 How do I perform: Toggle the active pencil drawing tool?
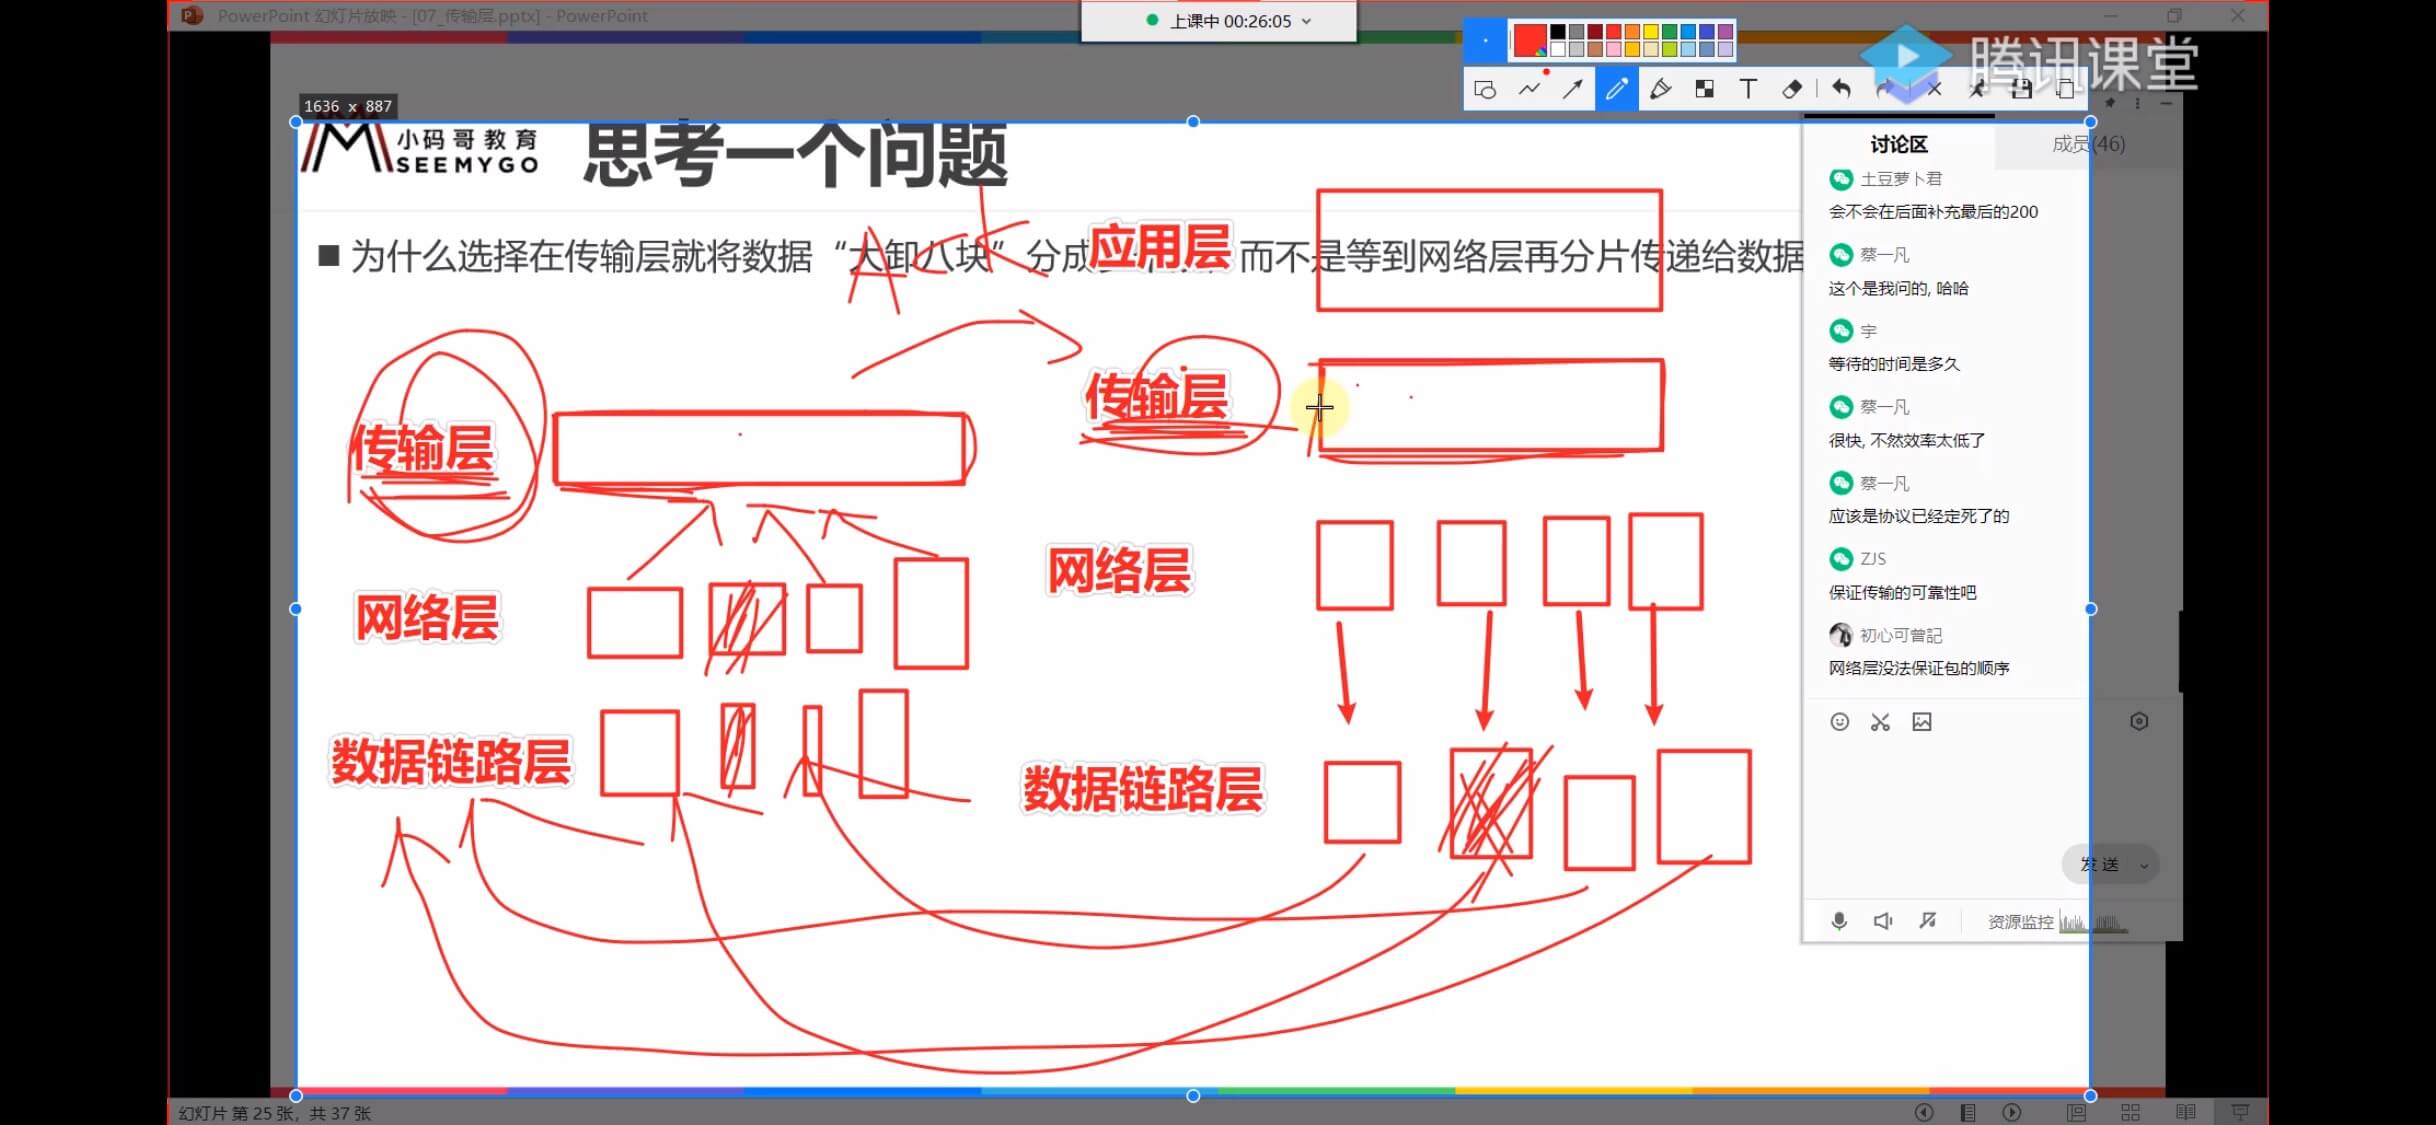click(1616, 89)
